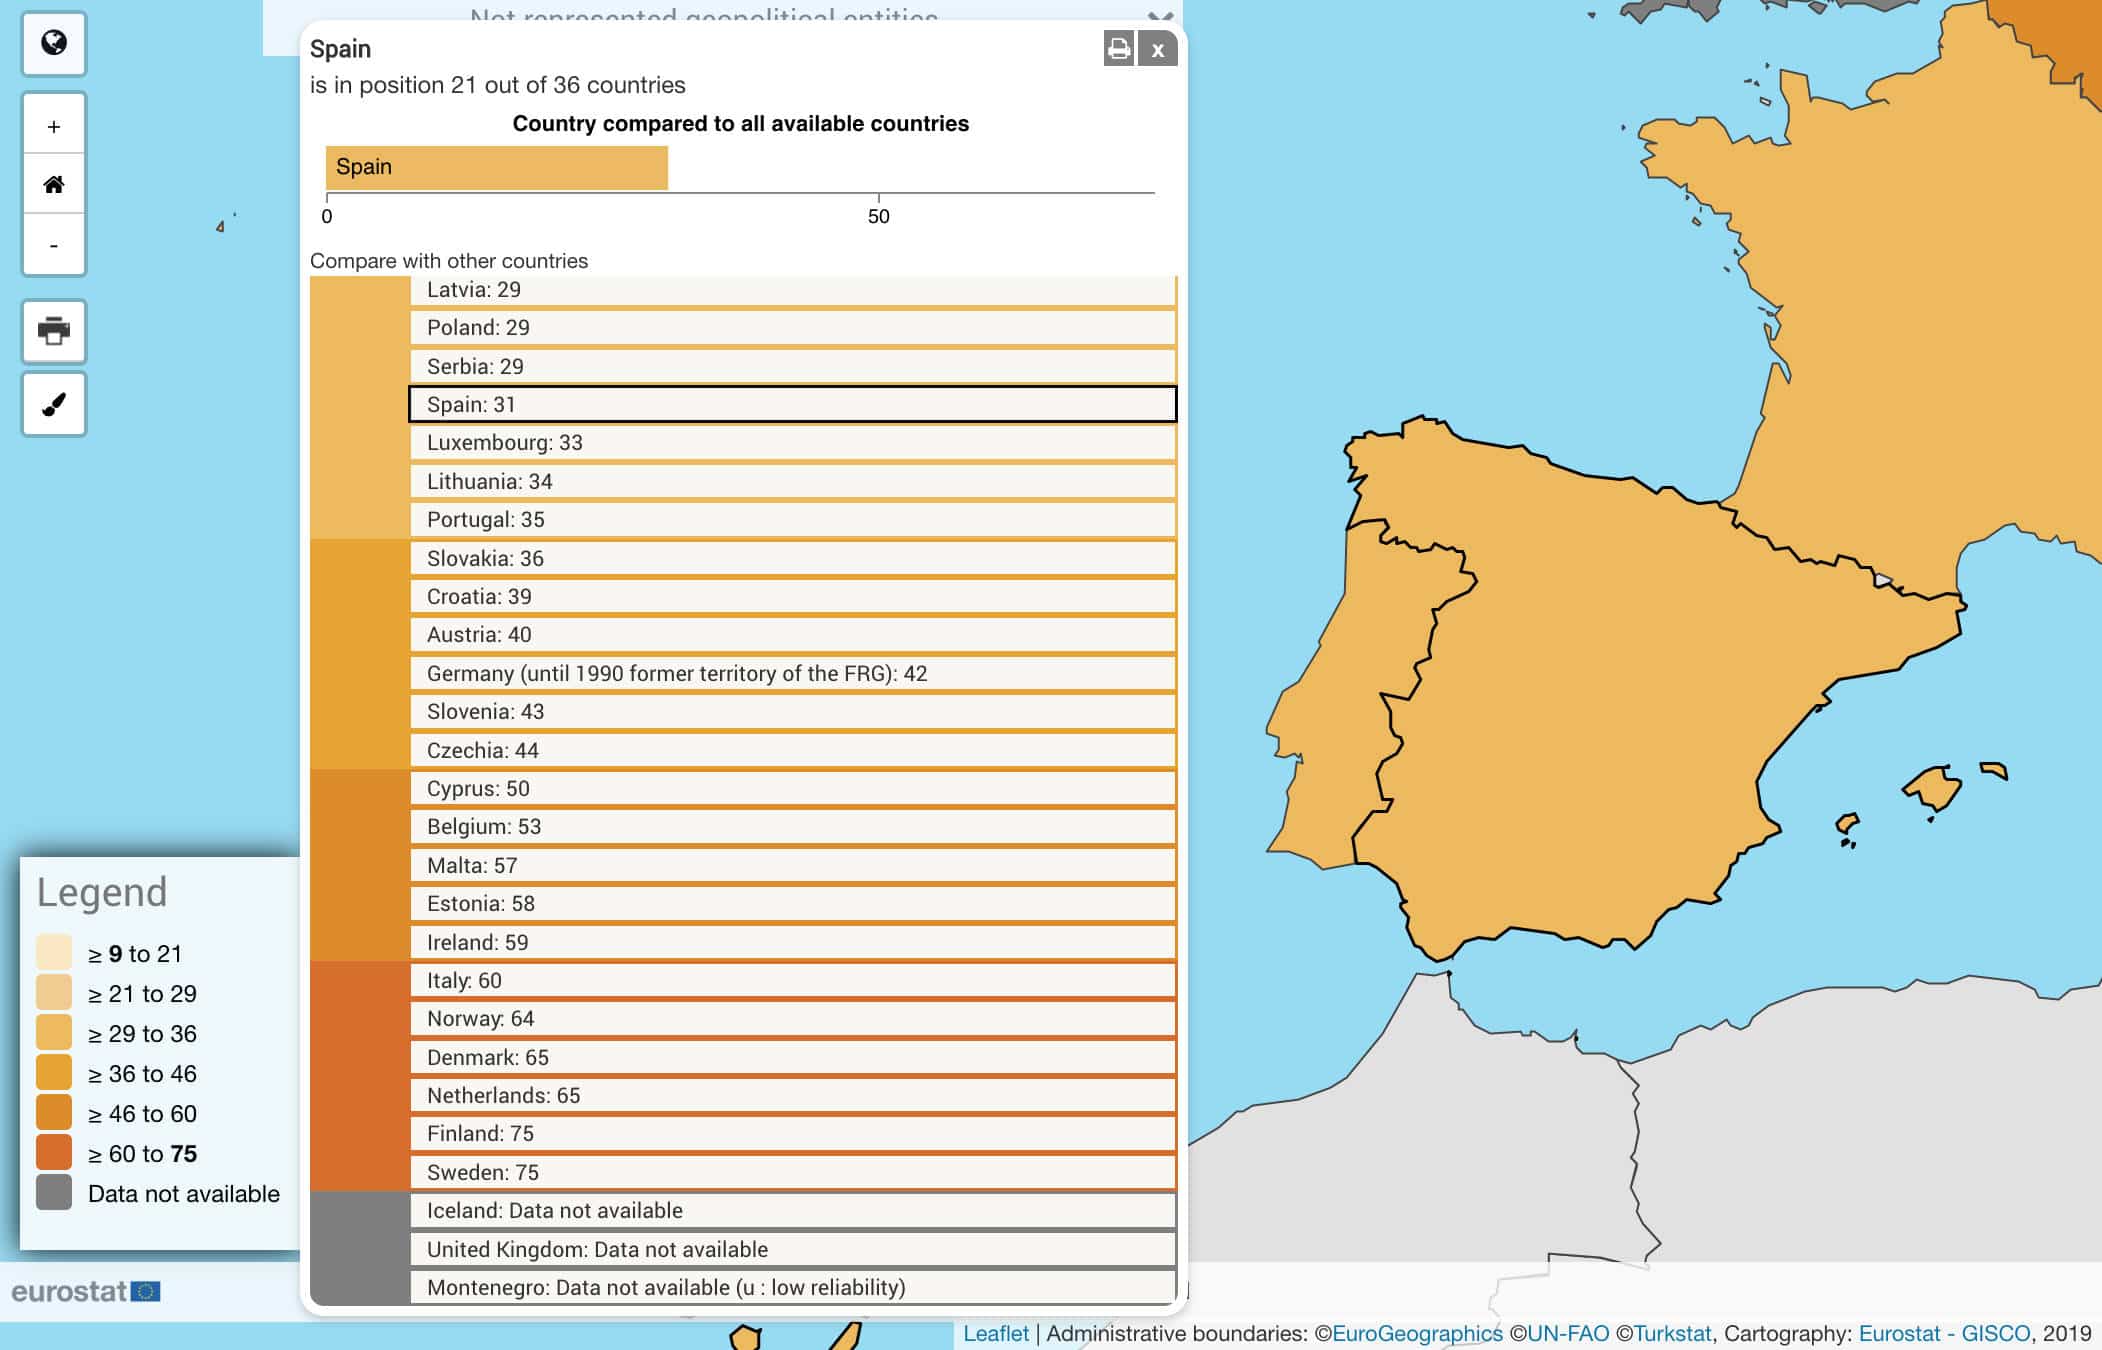Zoom in with the plus button
2102x1350 pixels.
tap(54, 127)
